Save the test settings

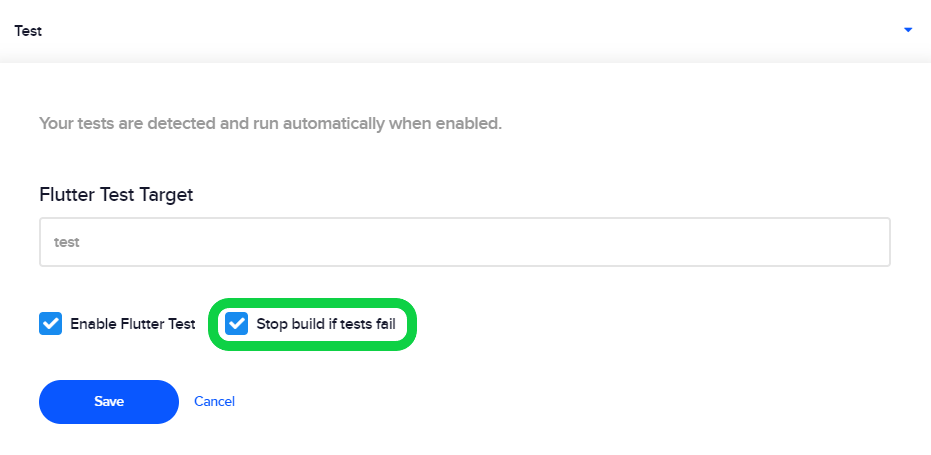tap(109, 402)
